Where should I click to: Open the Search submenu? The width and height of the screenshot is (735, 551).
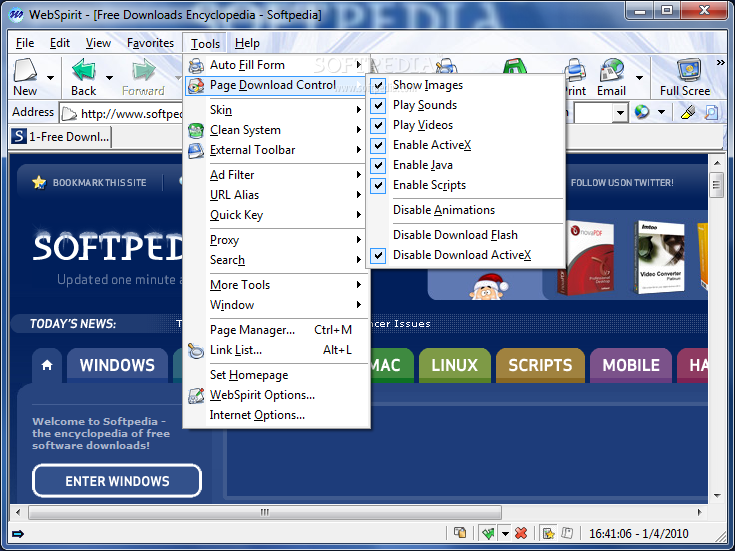[x=277, y=260]
